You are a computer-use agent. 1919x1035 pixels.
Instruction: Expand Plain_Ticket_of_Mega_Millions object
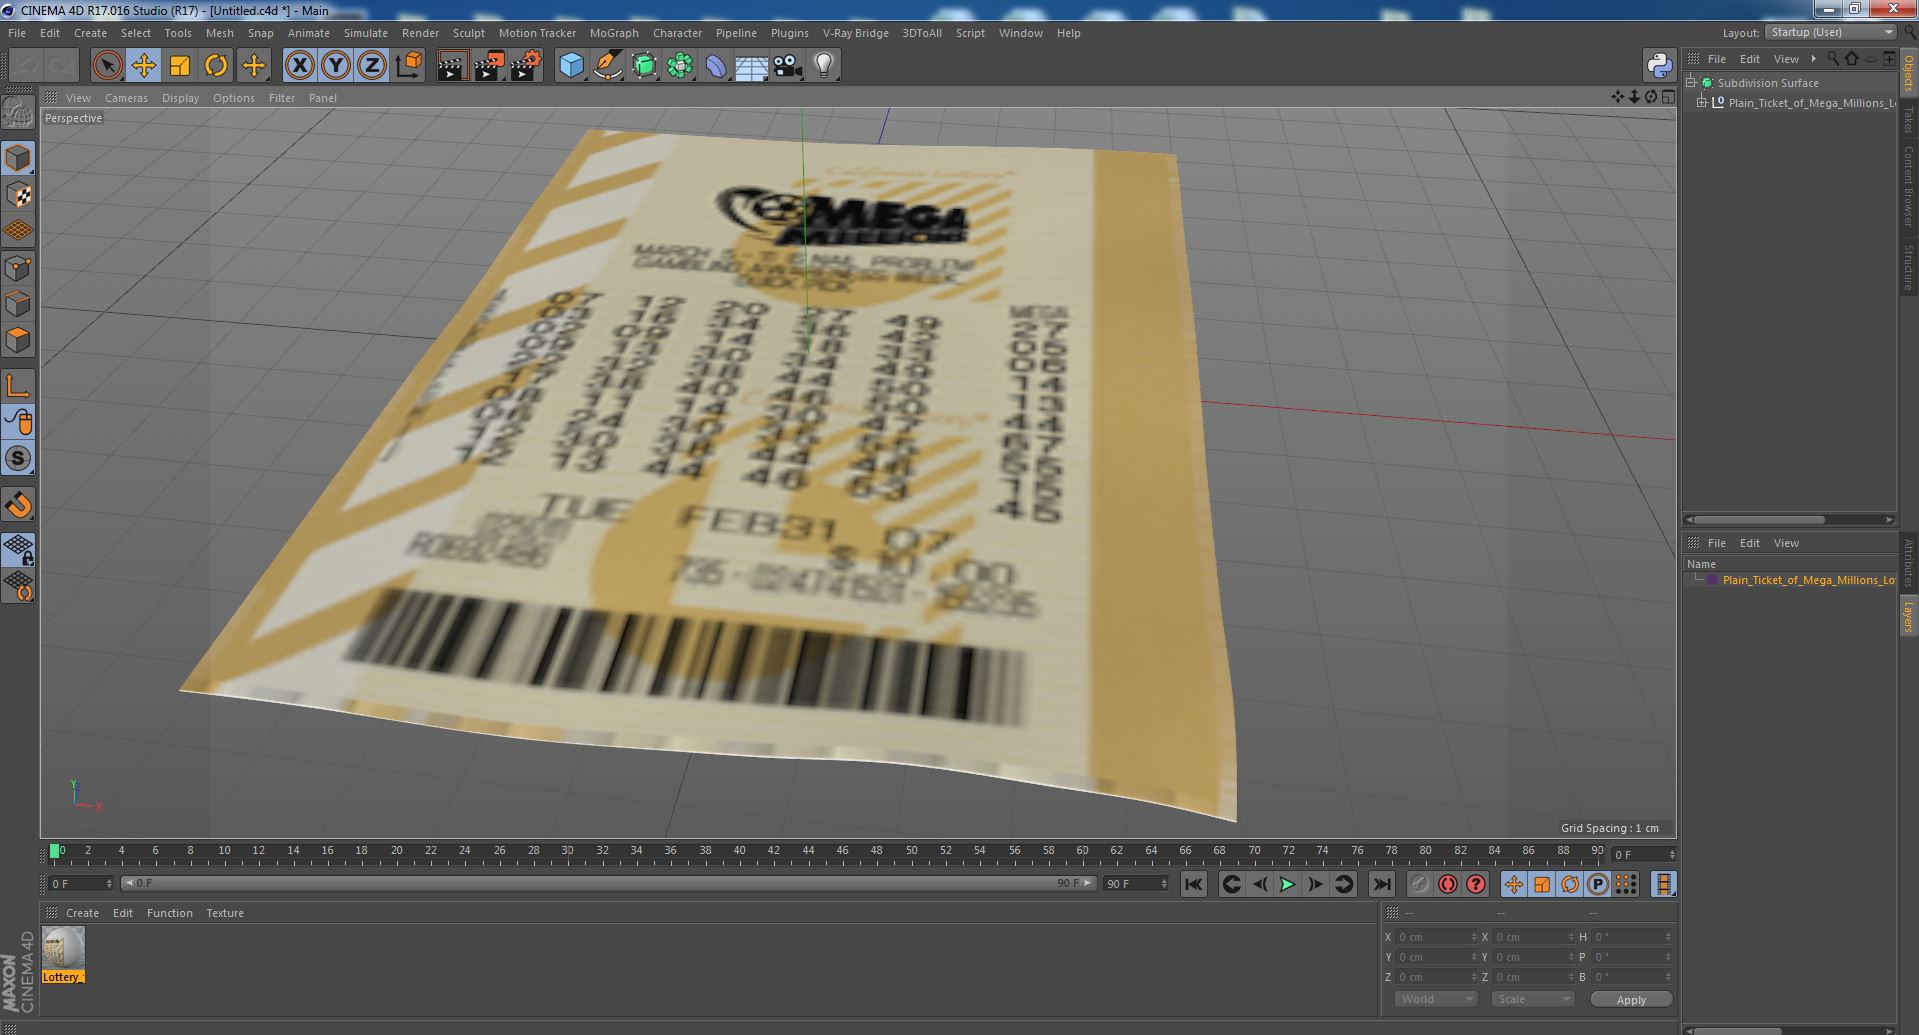pyautogui.click(x=1702, y=103)
